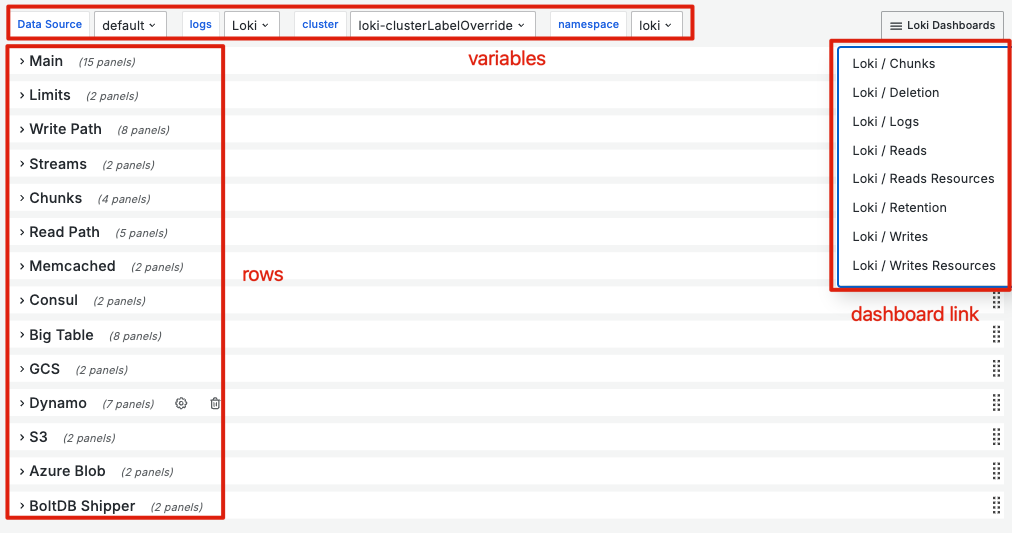Grab the drag handle on GCS row
The height and width of the screenshot is (533, 1012).
pyautogui.click(x=997, y=368)
